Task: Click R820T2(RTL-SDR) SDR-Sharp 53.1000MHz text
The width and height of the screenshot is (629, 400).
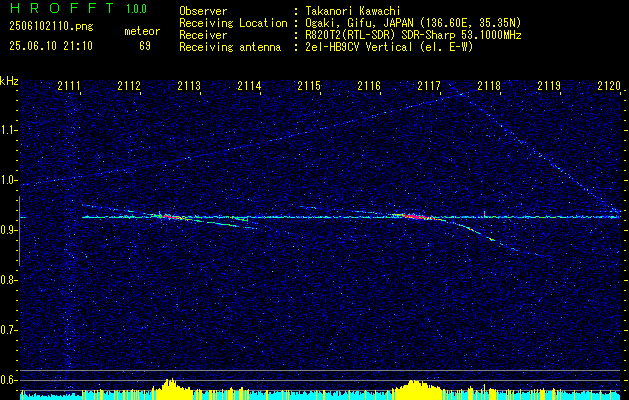Action: 413,35
